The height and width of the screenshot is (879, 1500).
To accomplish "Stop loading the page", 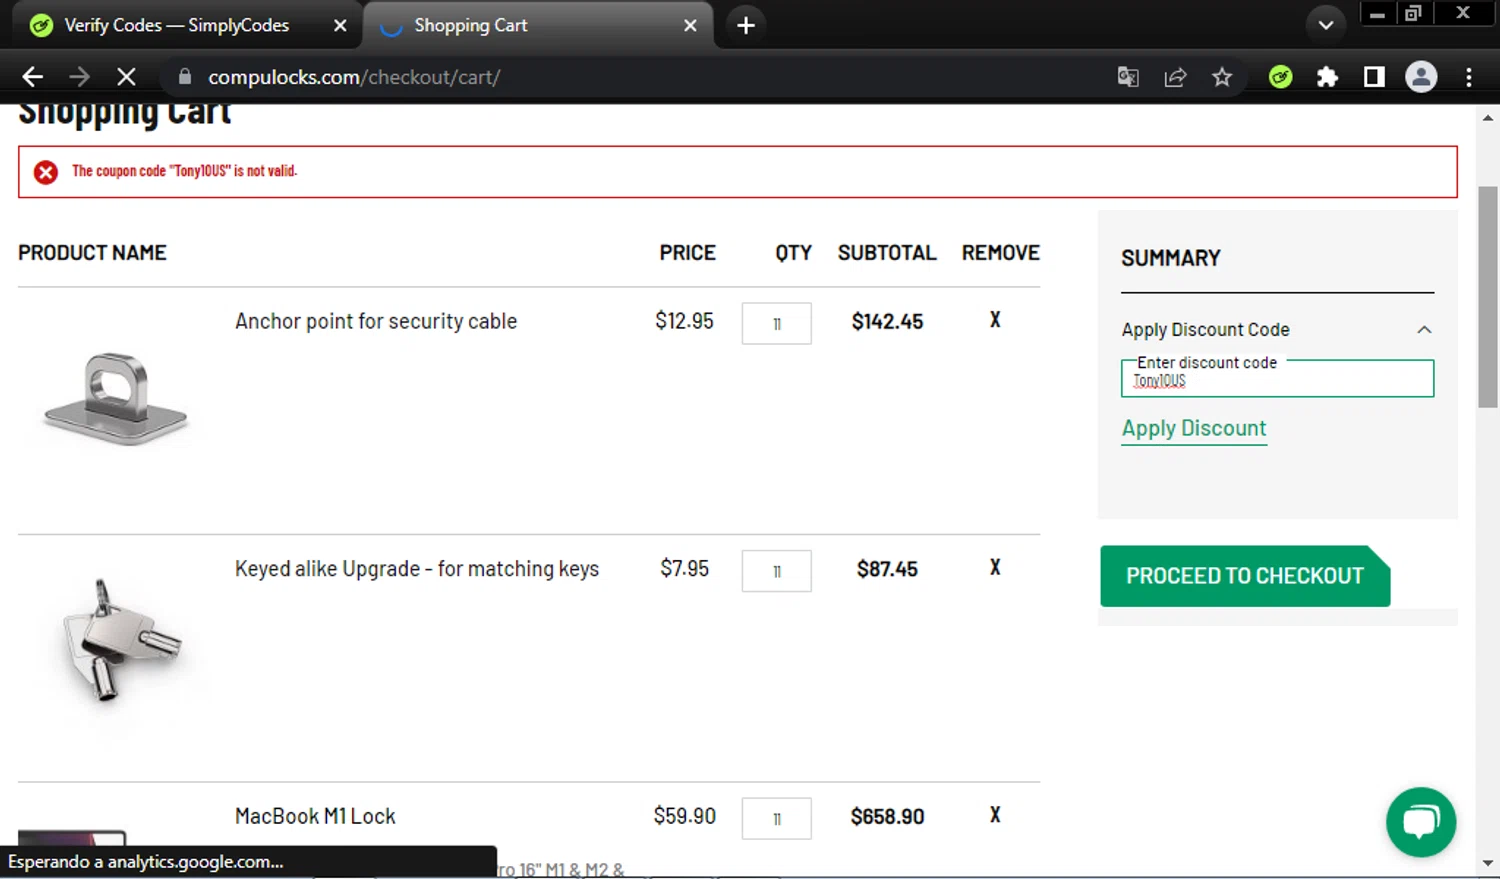I will 126,77.
